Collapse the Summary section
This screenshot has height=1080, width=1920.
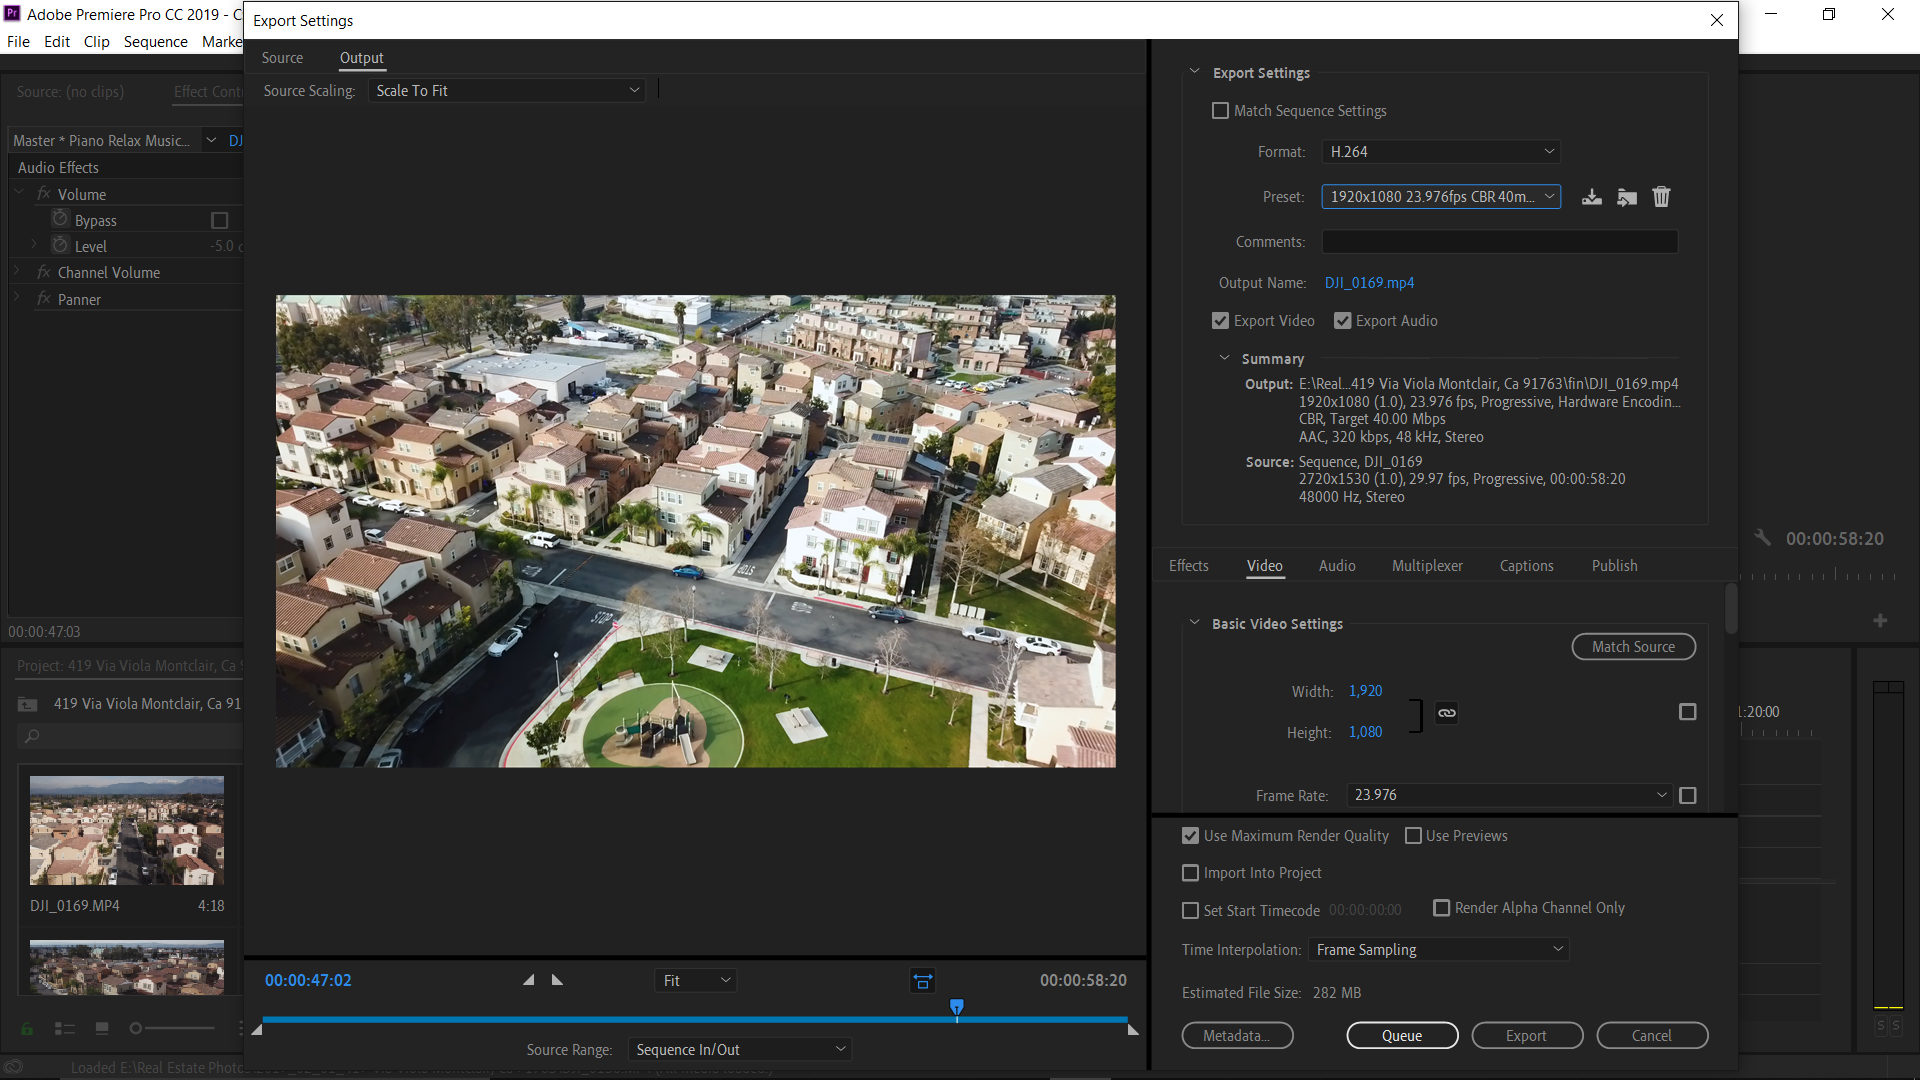pos(1224,358)
